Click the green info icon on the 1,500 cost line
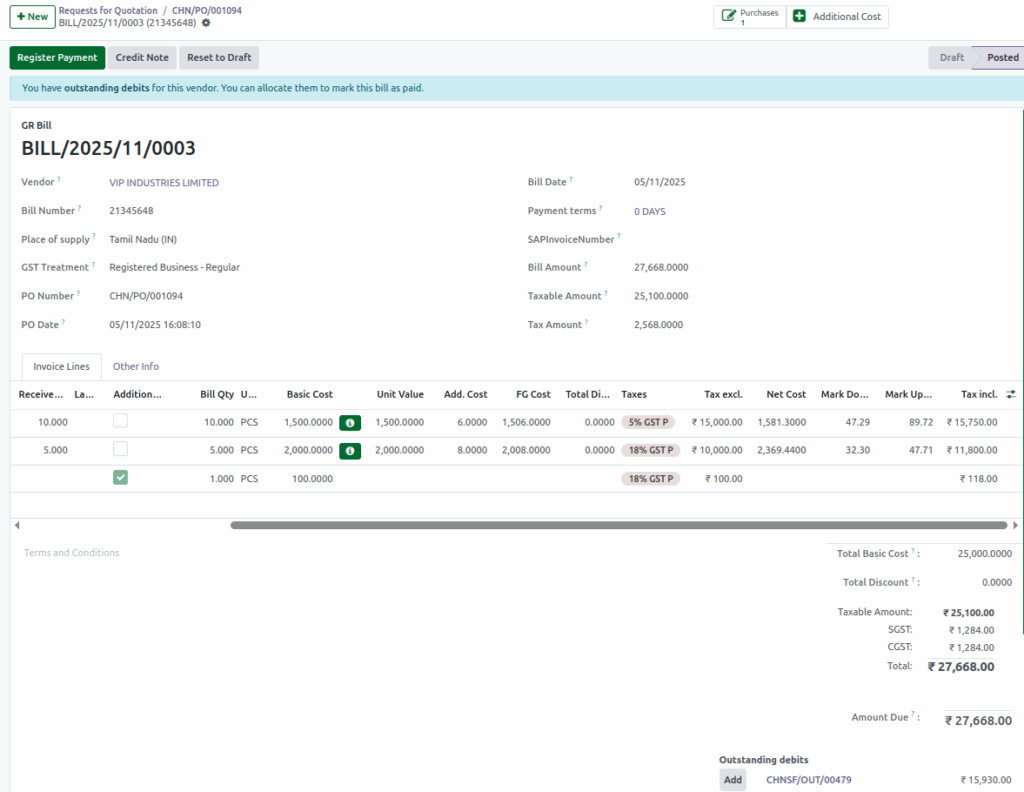The image size is (1024, 792). click(x=349, y=422)
